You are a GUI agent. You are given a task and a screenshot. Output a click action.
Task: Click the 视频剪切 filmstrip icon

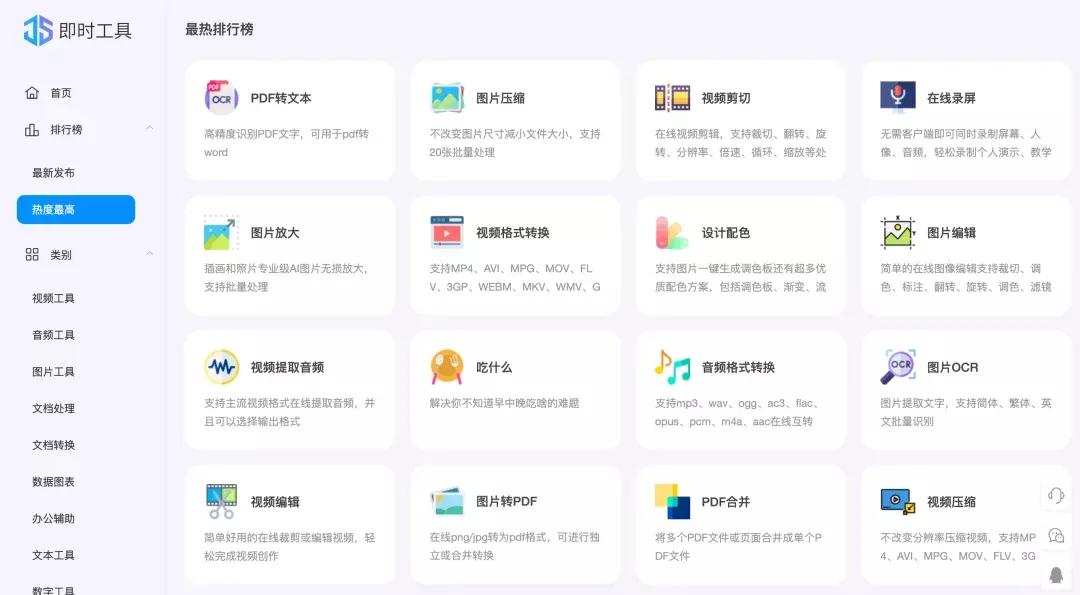coord(671,98)
